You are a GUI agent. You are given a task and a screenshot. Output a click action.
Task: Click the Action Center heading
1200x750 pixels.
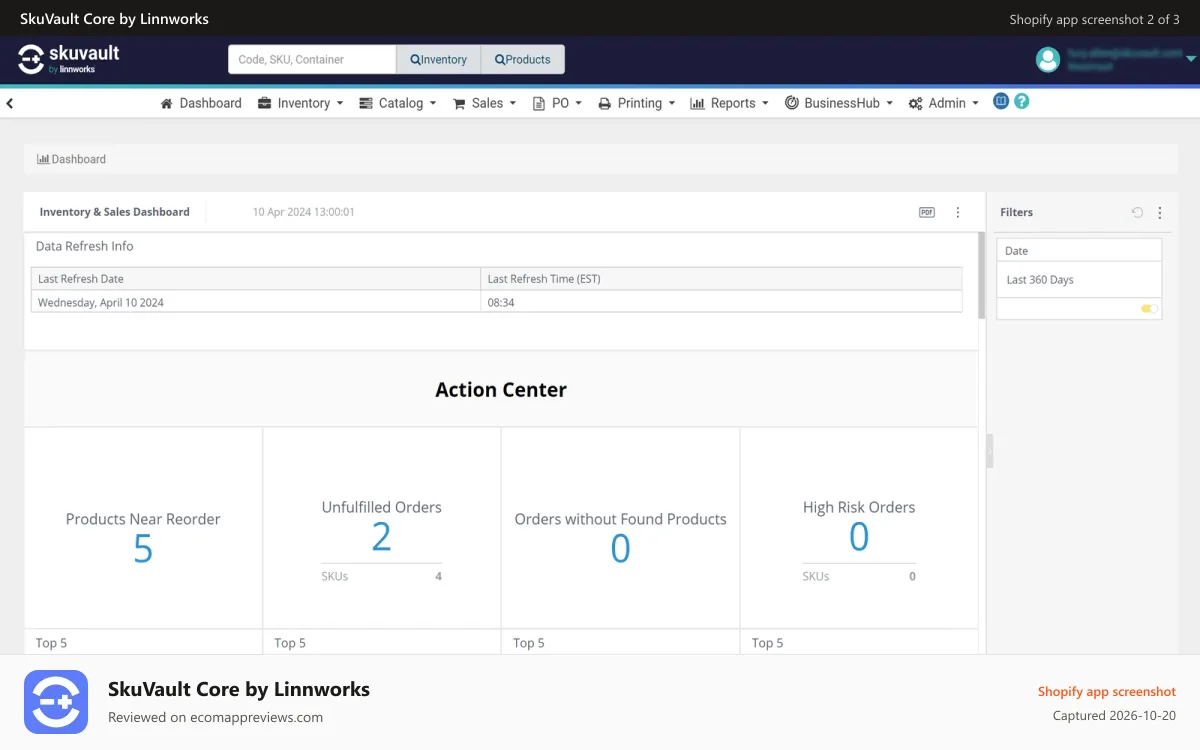pos(501,390)
